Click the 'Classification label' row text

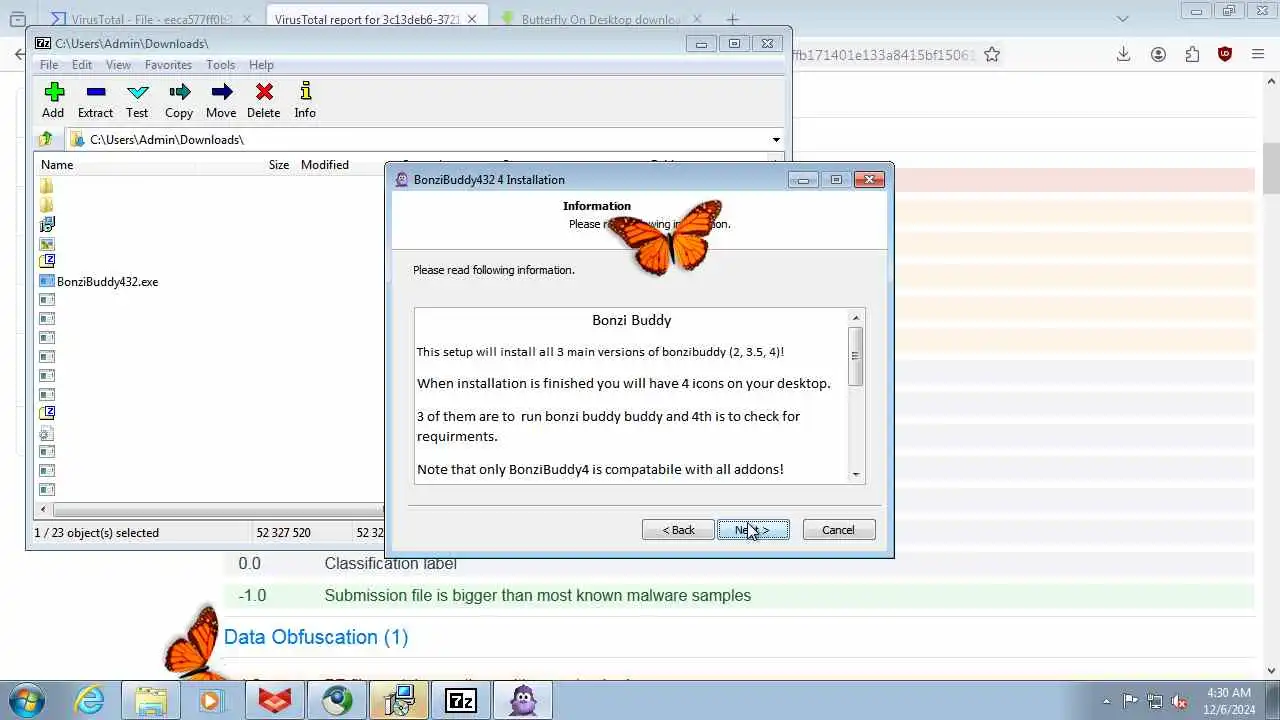390,563
